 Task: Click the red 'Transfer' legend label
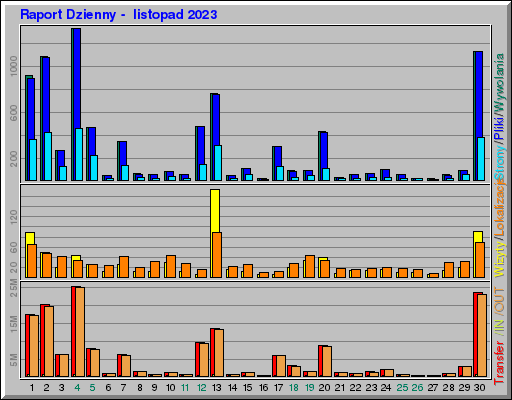coord(499,363)
